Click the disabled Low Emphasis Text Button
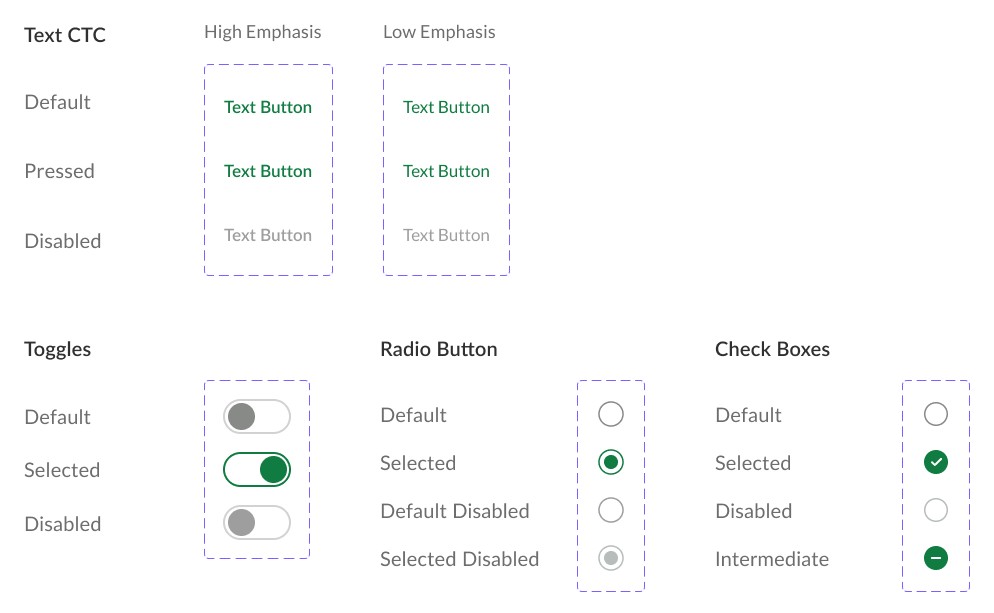This screenshot has height=613, width=994. tap(446, 235)
